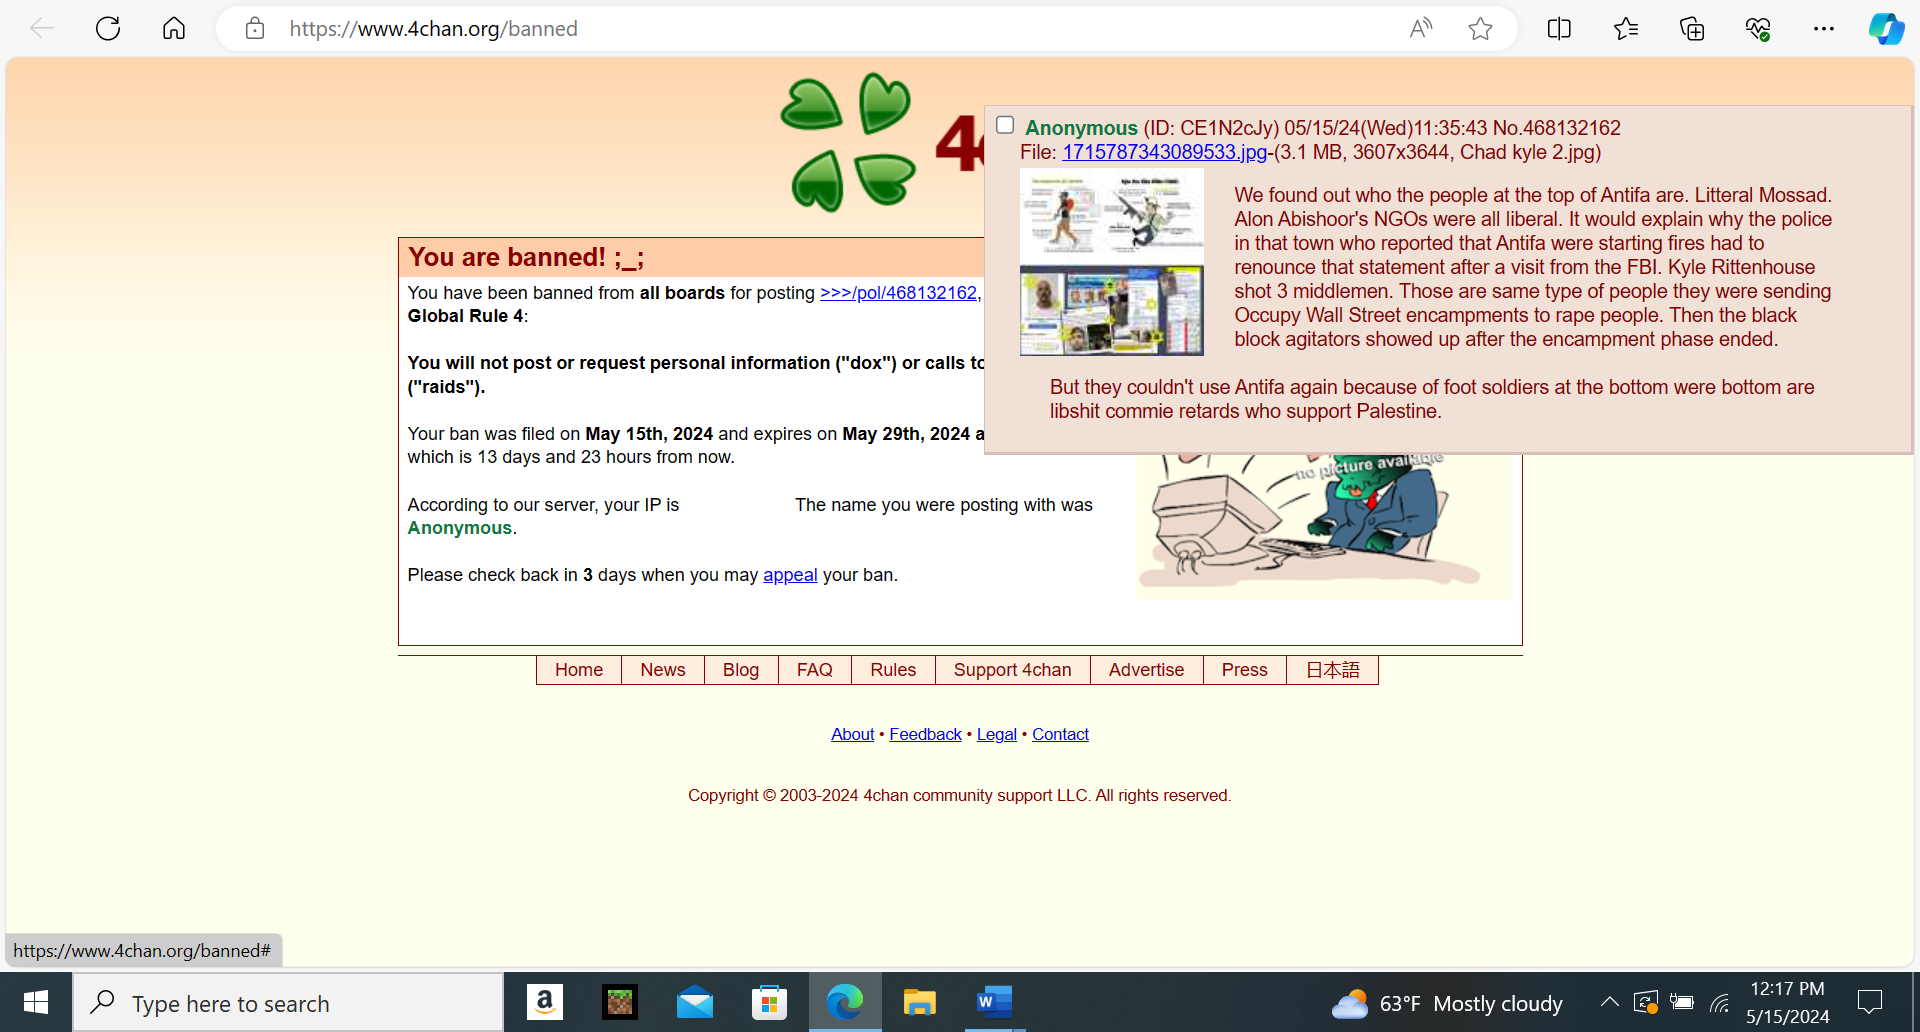This screenshot has height=1032, width=1920.
Task: Open the Collections icon
Action: tap(1692, 28)
